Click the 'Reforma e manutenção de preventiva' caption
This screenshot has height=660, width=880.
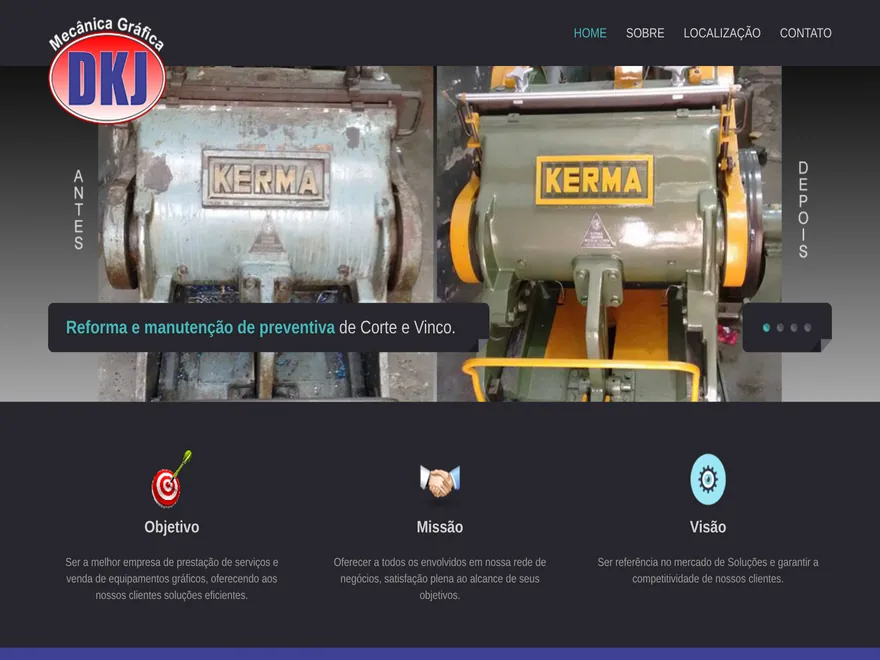coord(200,327)
